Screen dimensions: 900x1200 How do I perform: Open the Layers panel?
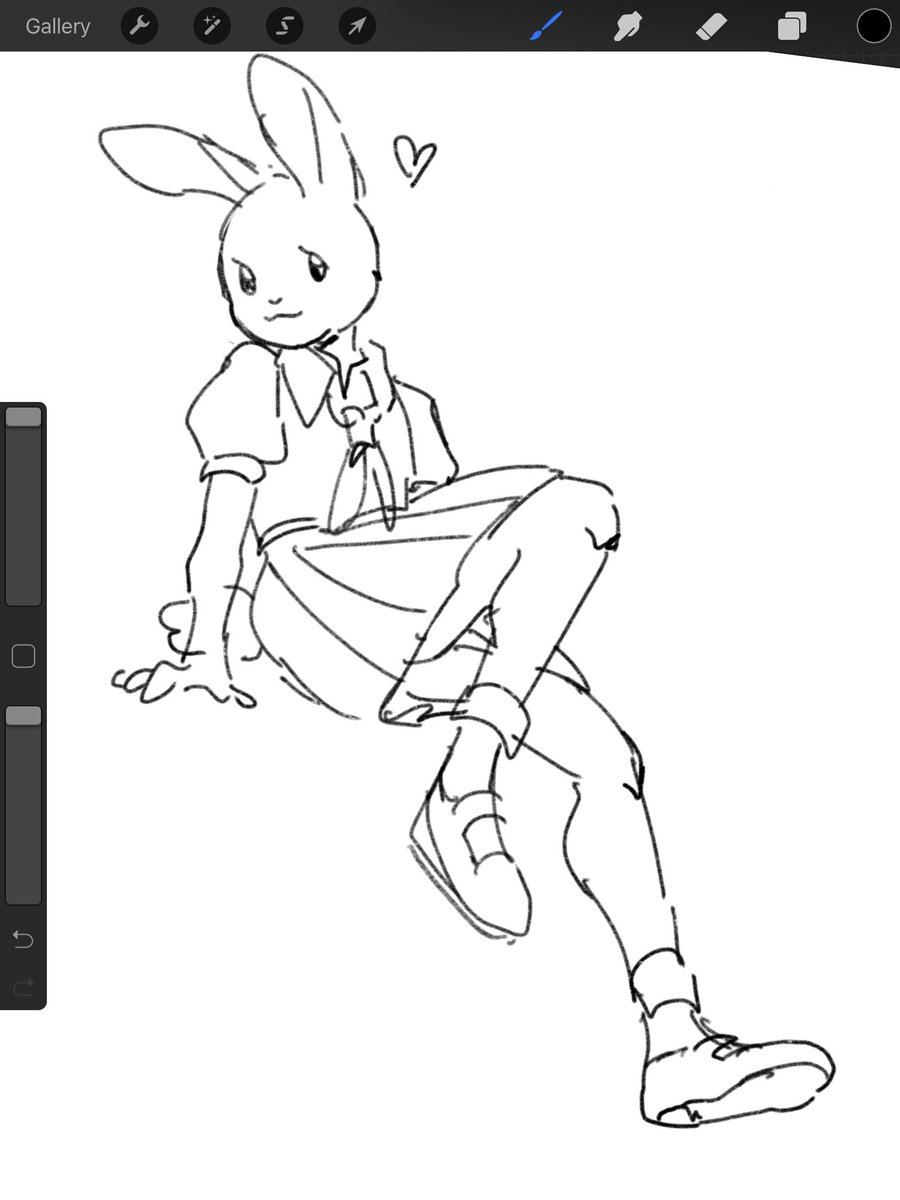(x=792, y=27)
